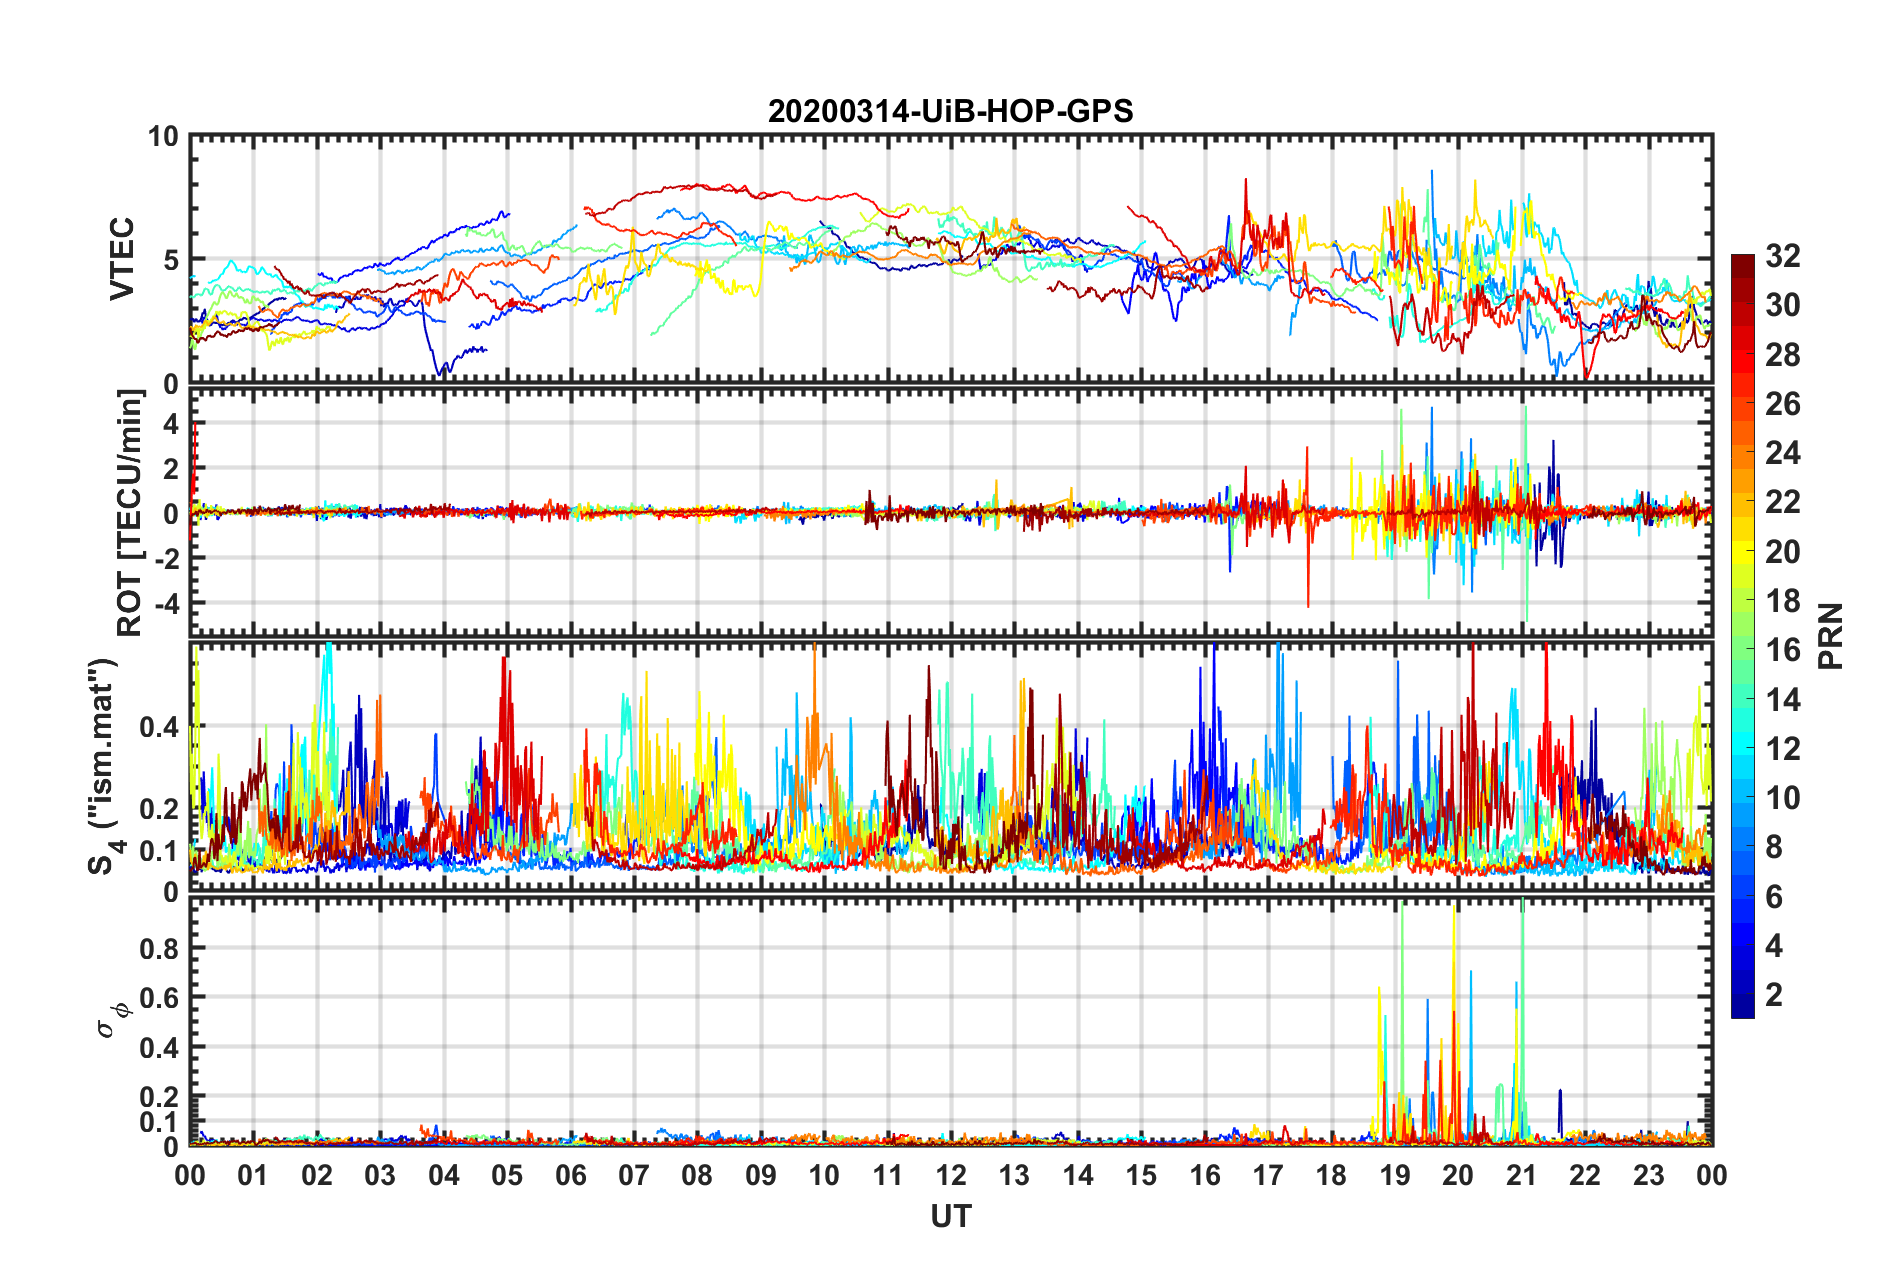Image resolution: width=1902 pixels, height=1272 pixels.
Task: Select the 2 tick on ROT y-axis
Action: (171, 469)
